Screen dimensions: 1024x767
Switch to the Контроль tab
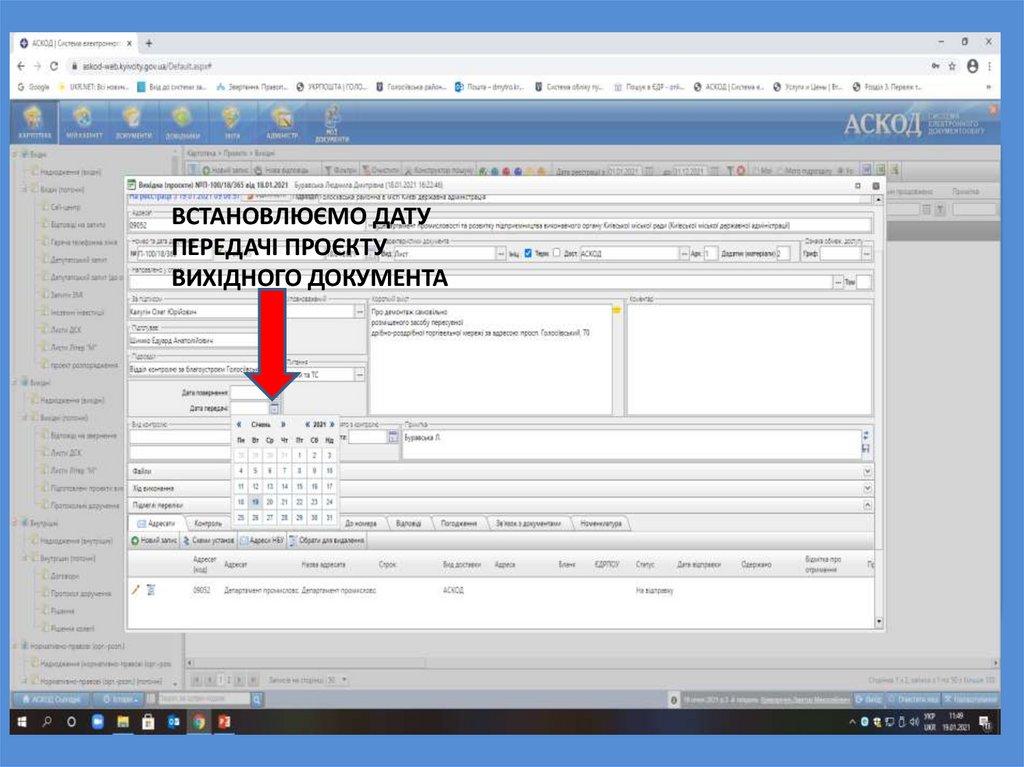208,523
